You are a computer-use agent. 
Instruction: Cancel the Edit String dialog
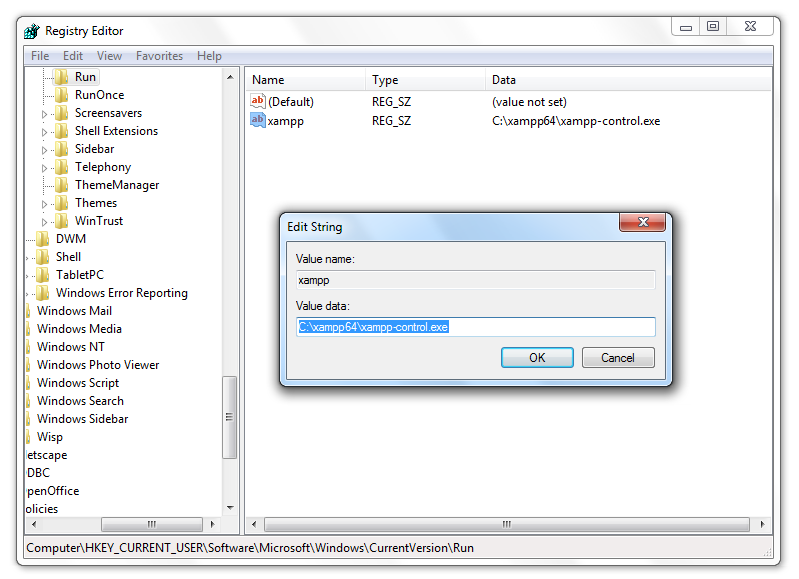tap(618, 357)
